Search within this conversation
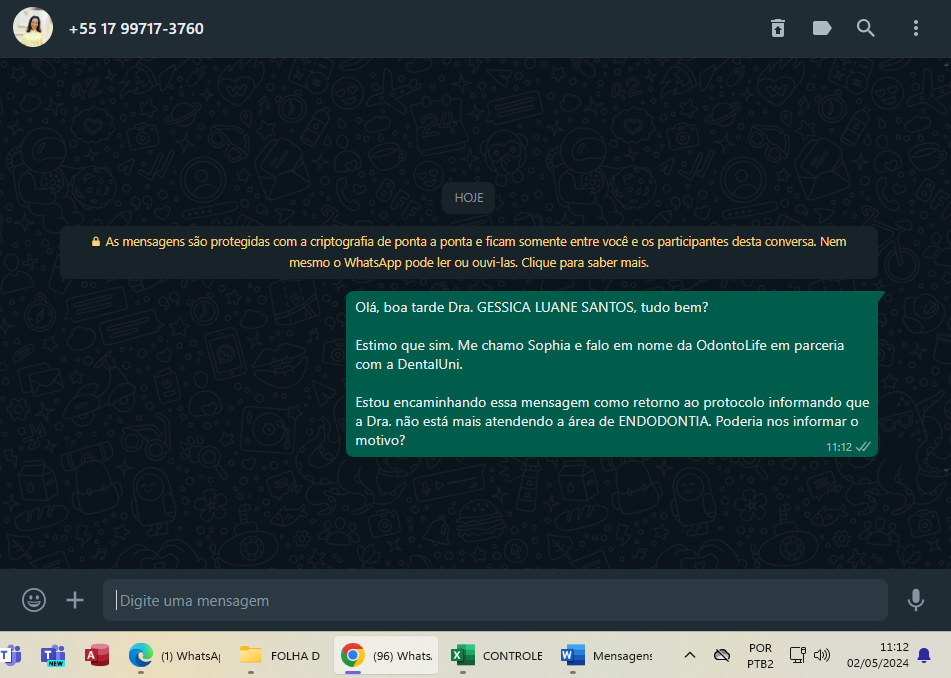The height and width of the screenshot is (678, 951). (x=865, y=28)
